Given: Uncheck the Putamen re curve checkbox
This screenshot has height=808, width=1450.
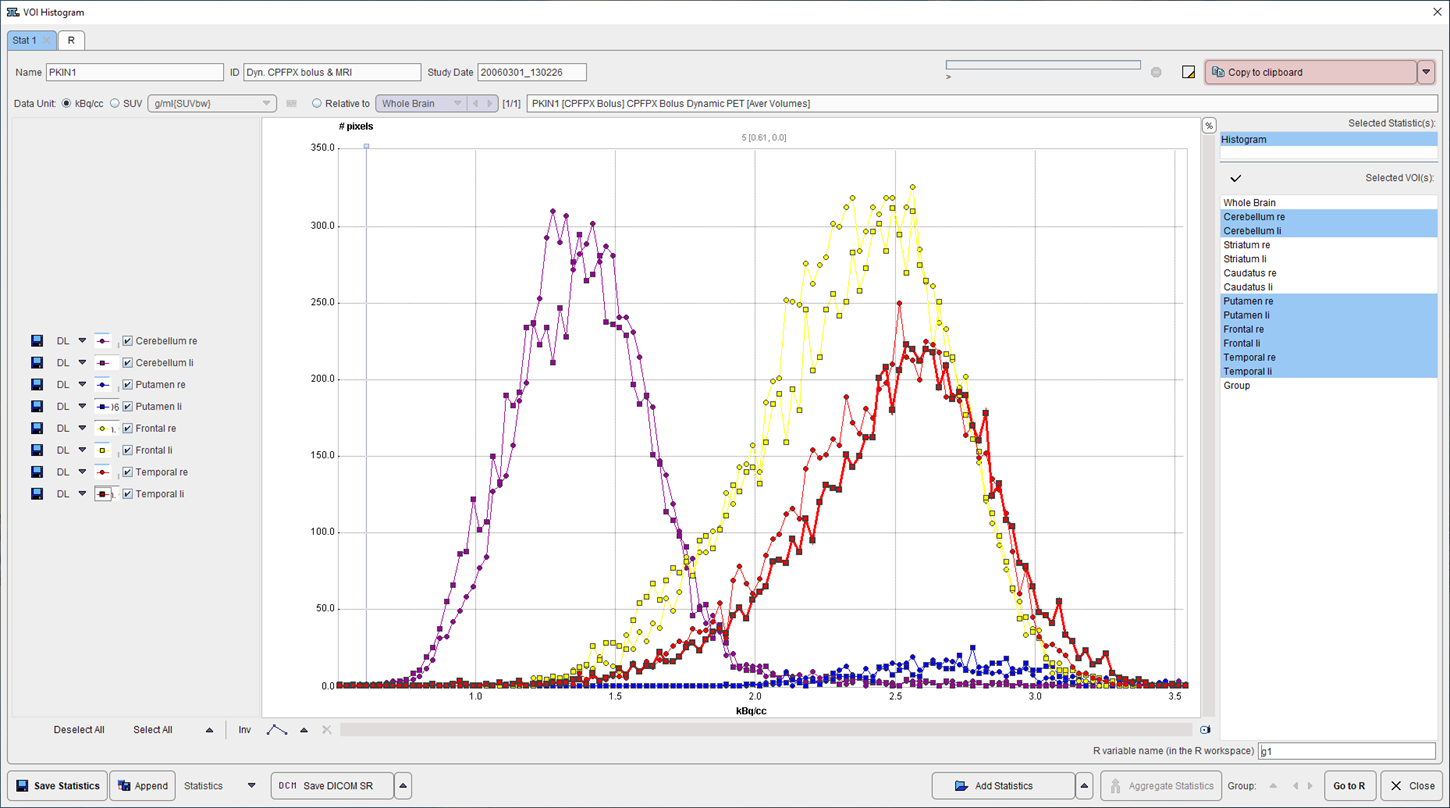Looking at the screenshot, I should (127, 385).
